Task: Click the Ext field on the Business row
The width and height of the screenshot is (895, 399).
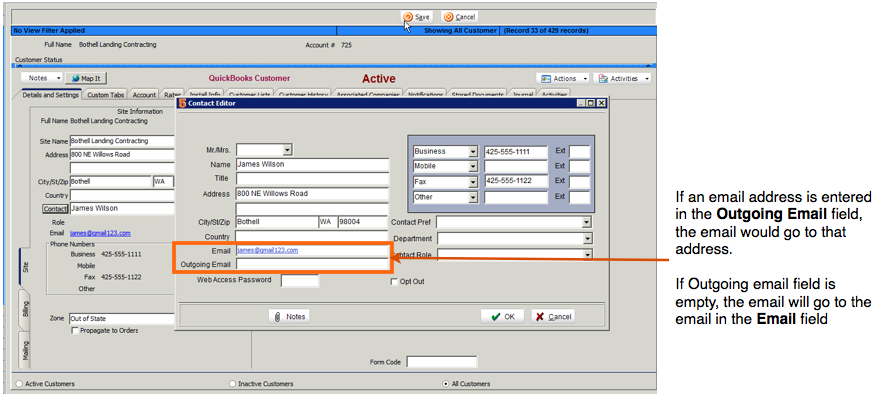Action: tap(579, 151)
